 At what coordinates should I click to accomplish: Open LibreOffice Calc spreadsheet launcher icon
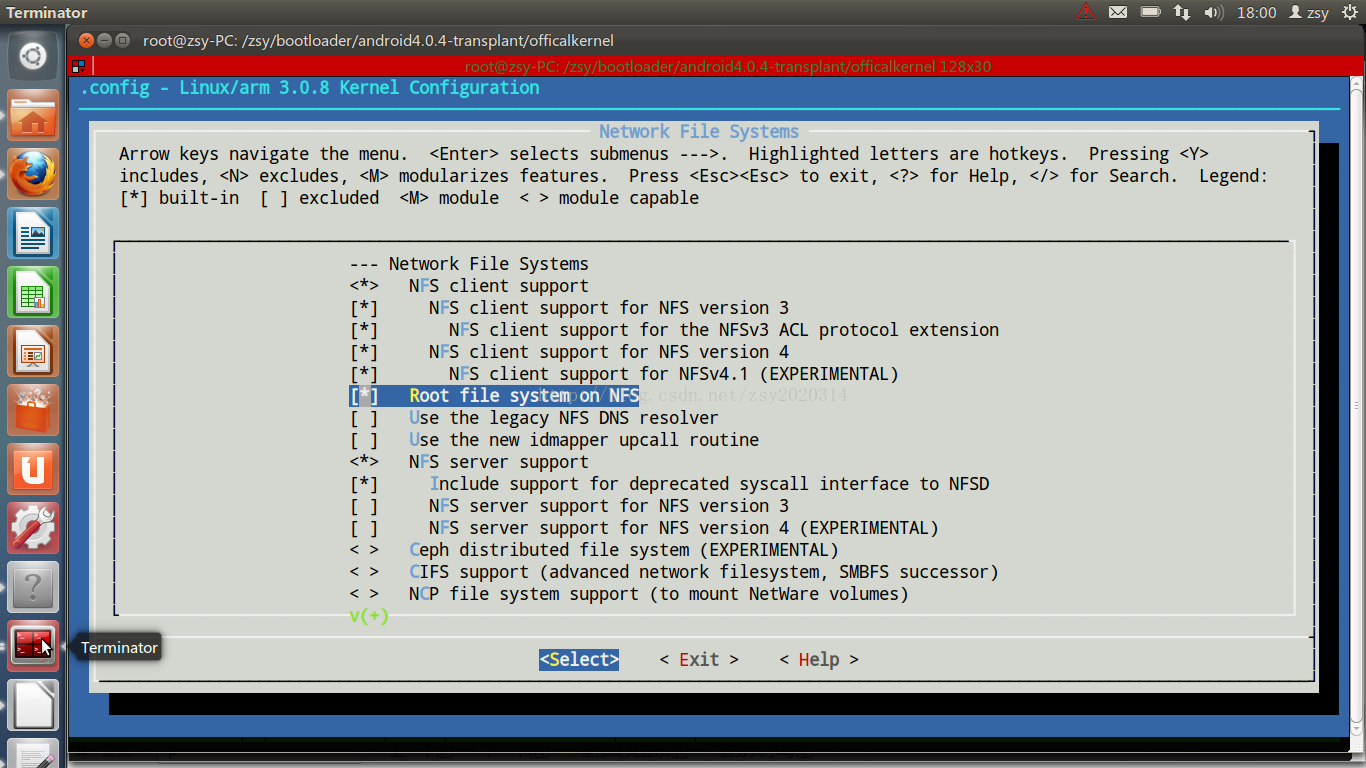tap(33, 293)
